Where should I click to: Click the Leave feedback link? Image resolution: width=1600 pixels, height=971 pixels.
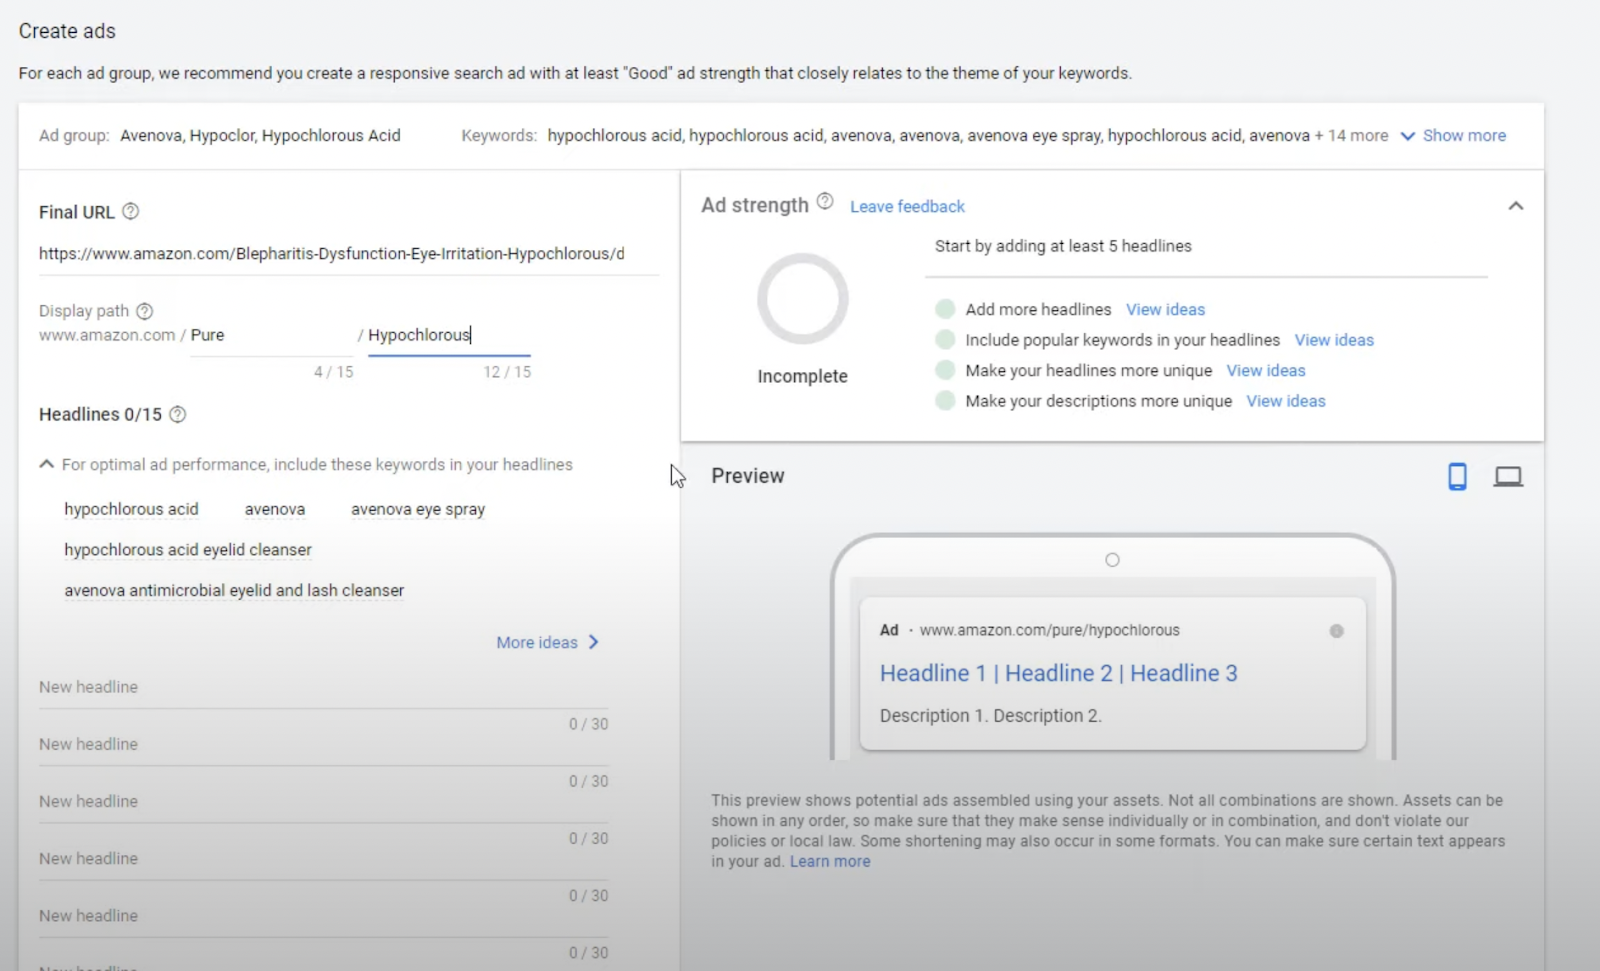(907, 206)
